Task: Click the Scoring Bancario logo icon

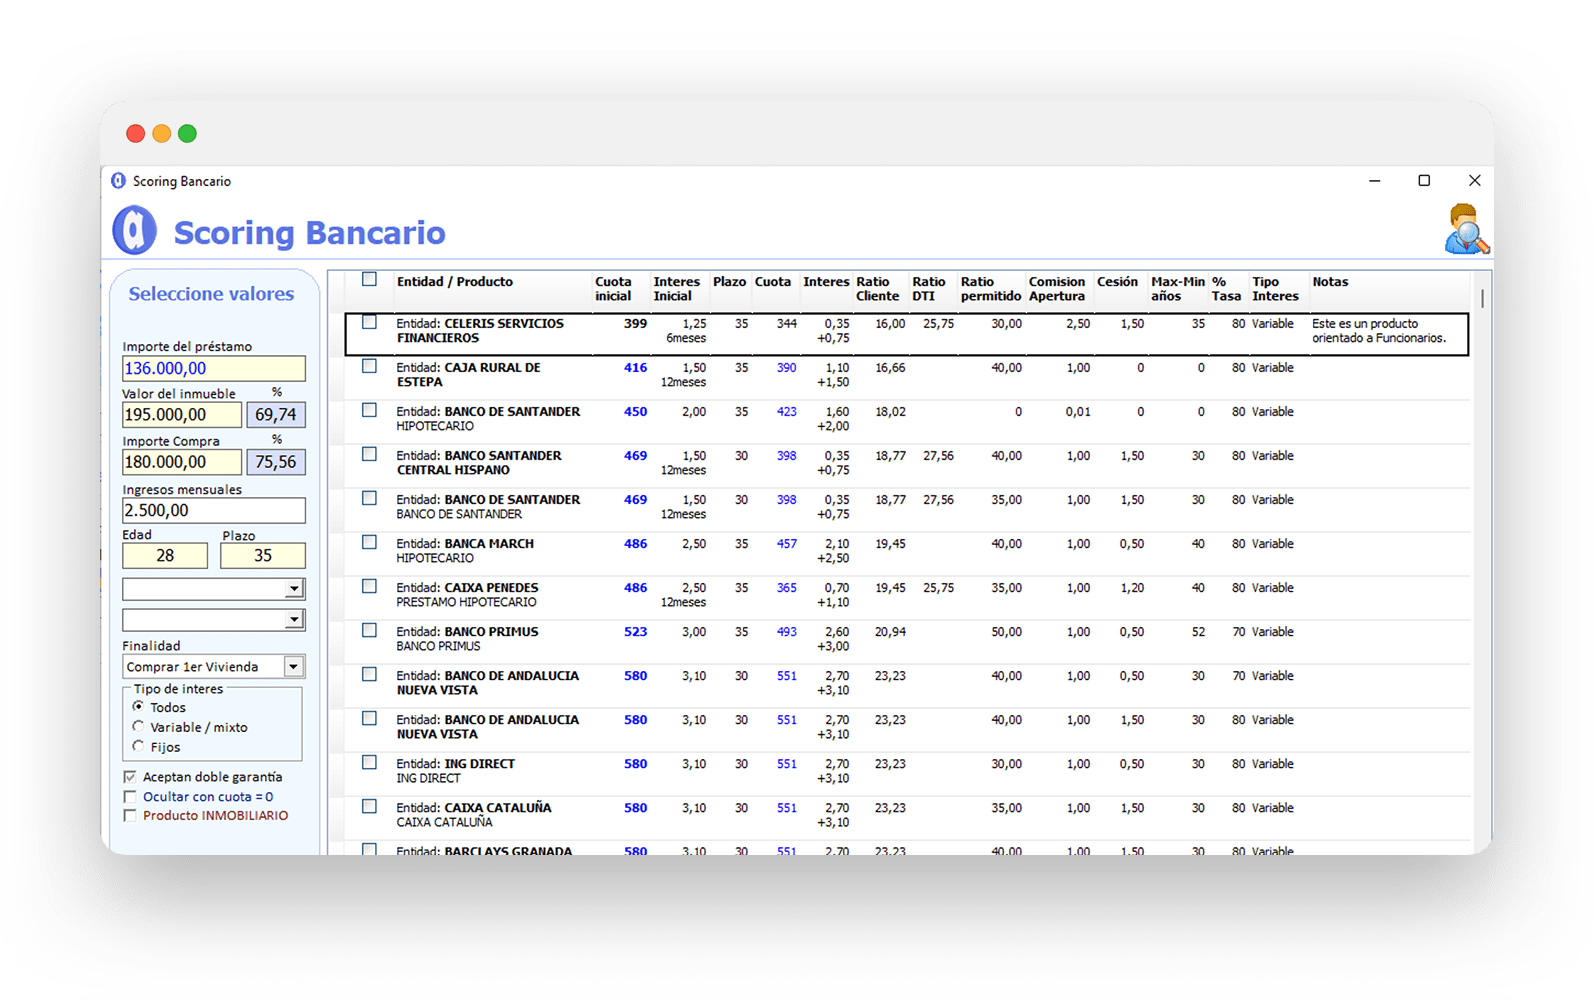Action: tap(134, 230)
